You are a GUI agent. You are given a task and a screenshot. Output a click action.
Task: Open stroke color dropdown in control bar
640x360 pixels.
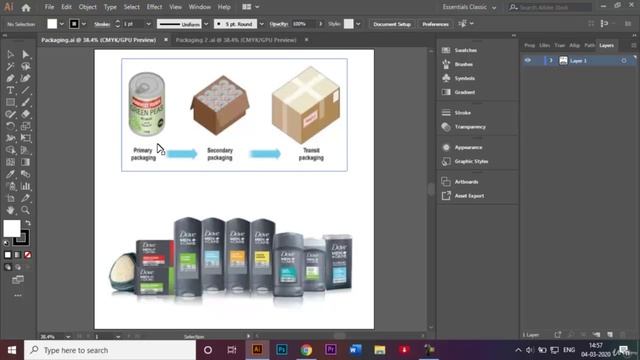click(84, 24)
